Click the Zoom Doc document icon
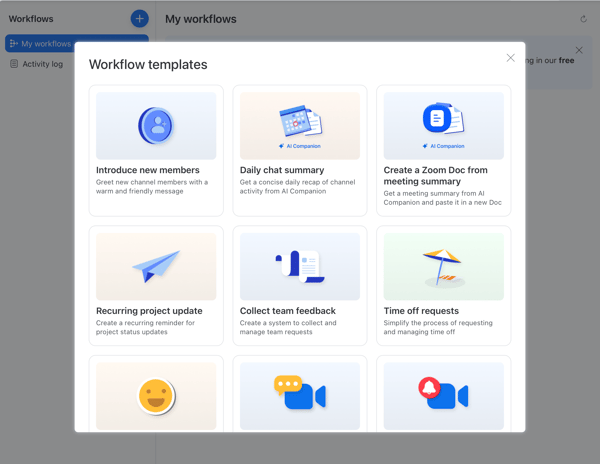This screenshot has width=600, height=464. point(443,120)
